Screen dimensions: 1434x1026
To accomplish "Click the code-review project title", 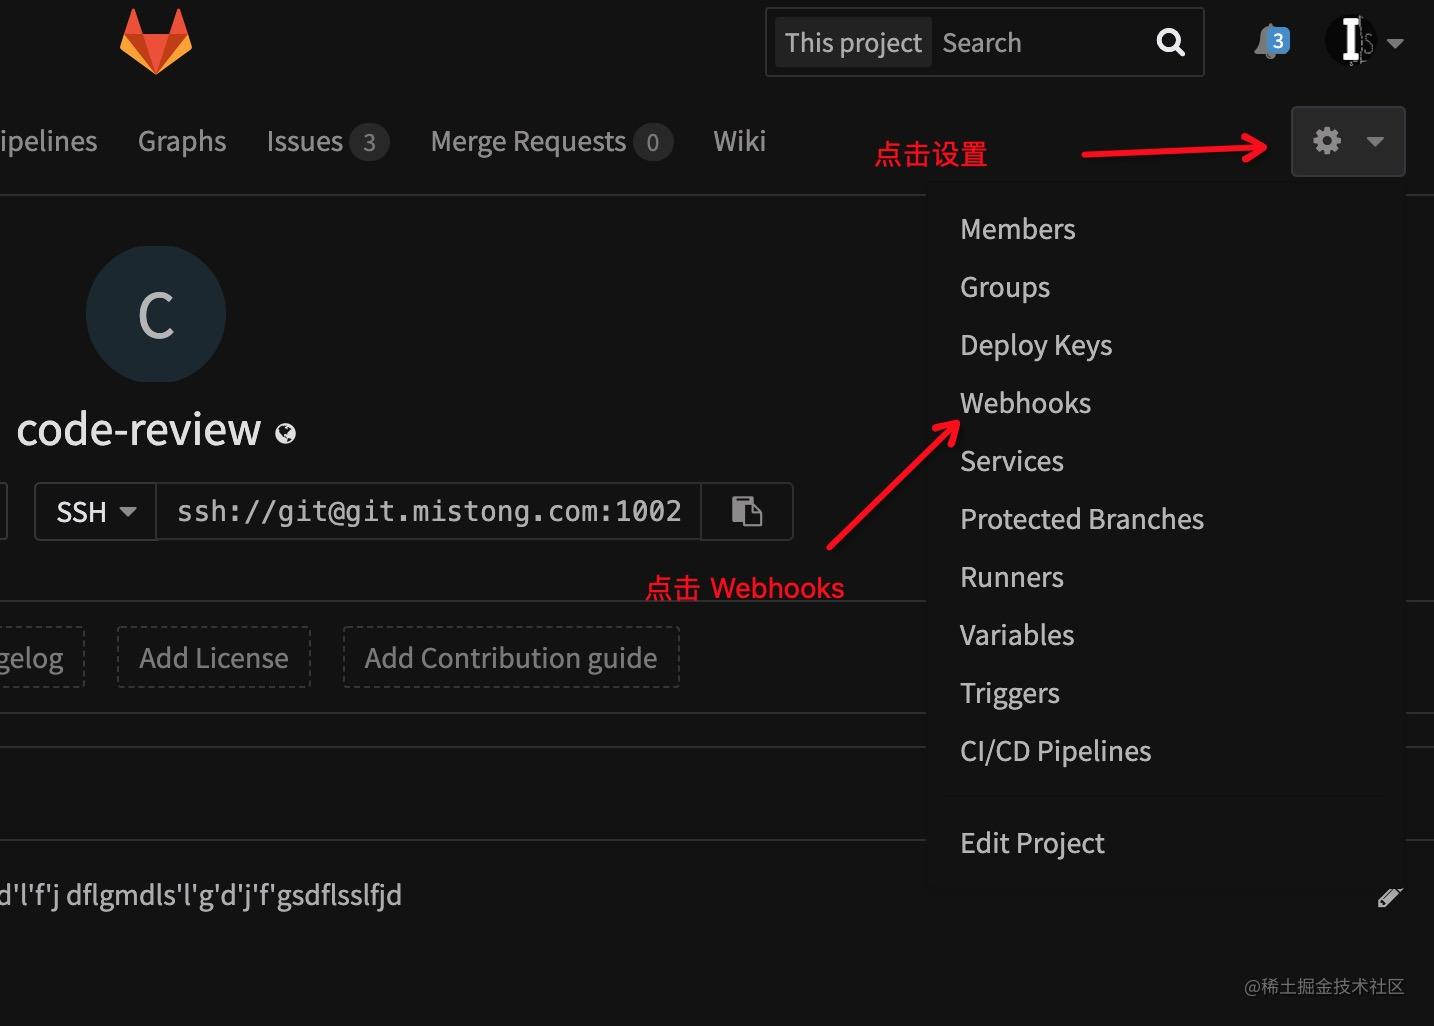I will point(139,430).
